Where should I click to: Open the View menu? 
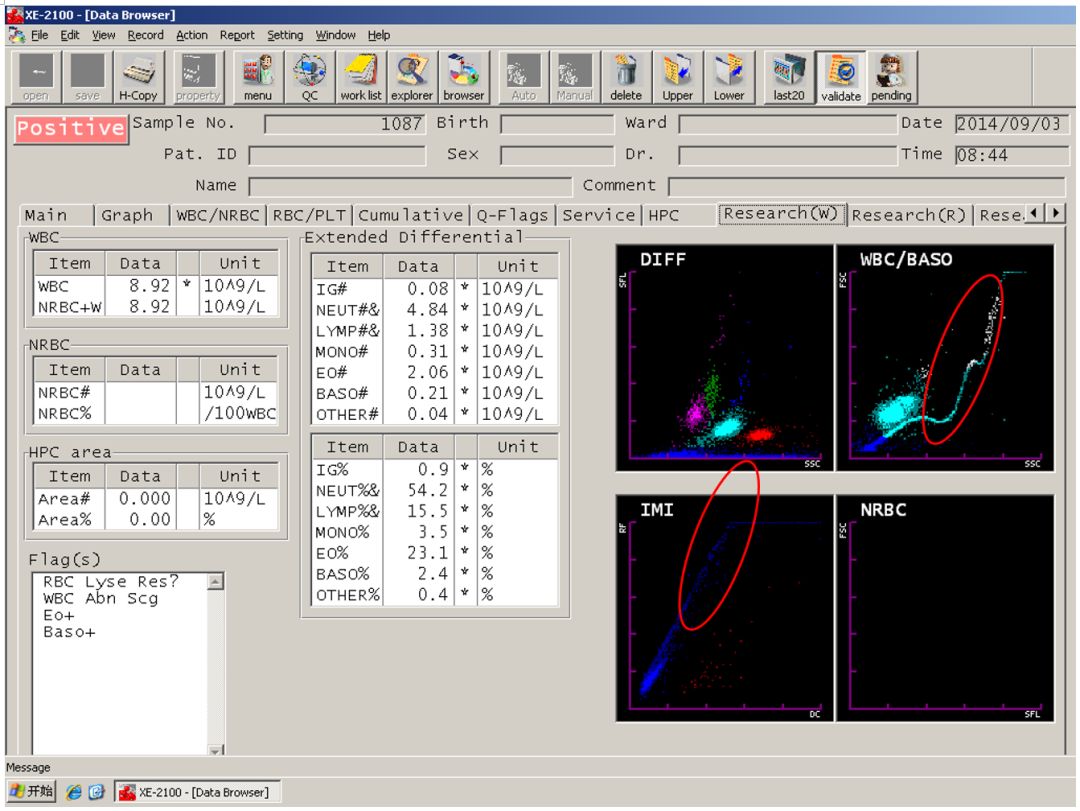pos(103,35)
